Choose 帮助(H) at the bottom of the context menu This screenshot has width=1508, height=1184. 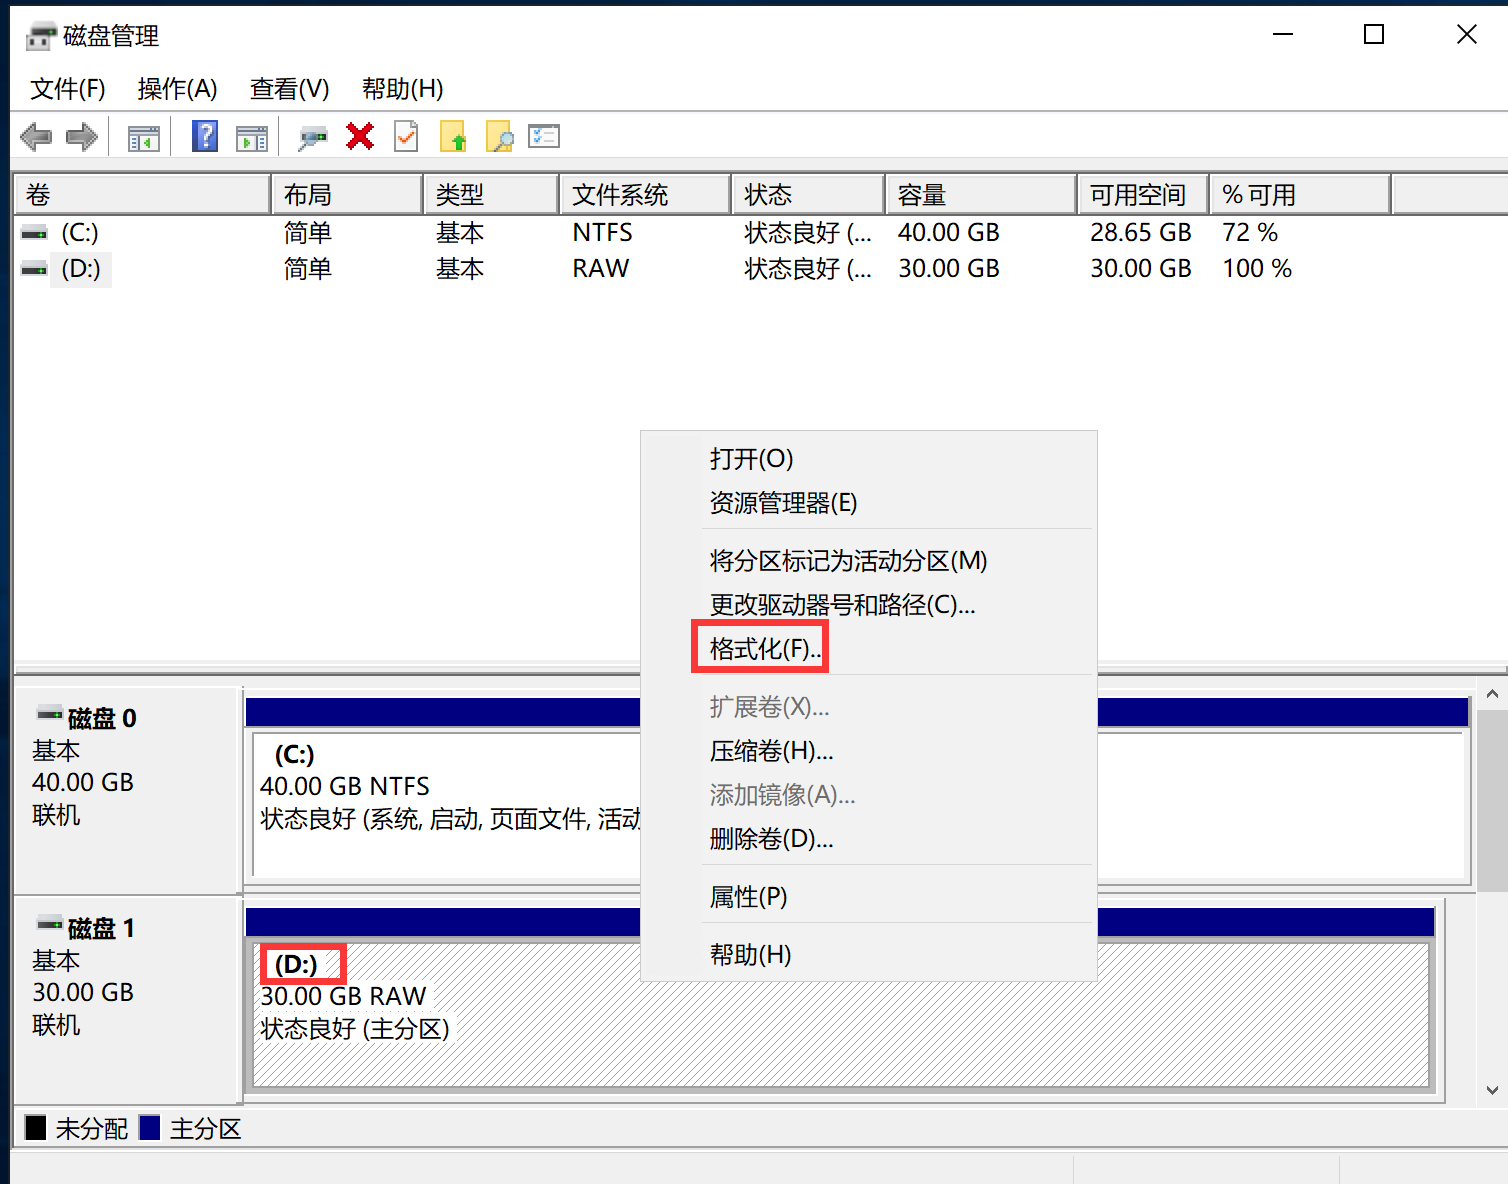[868, 955]
